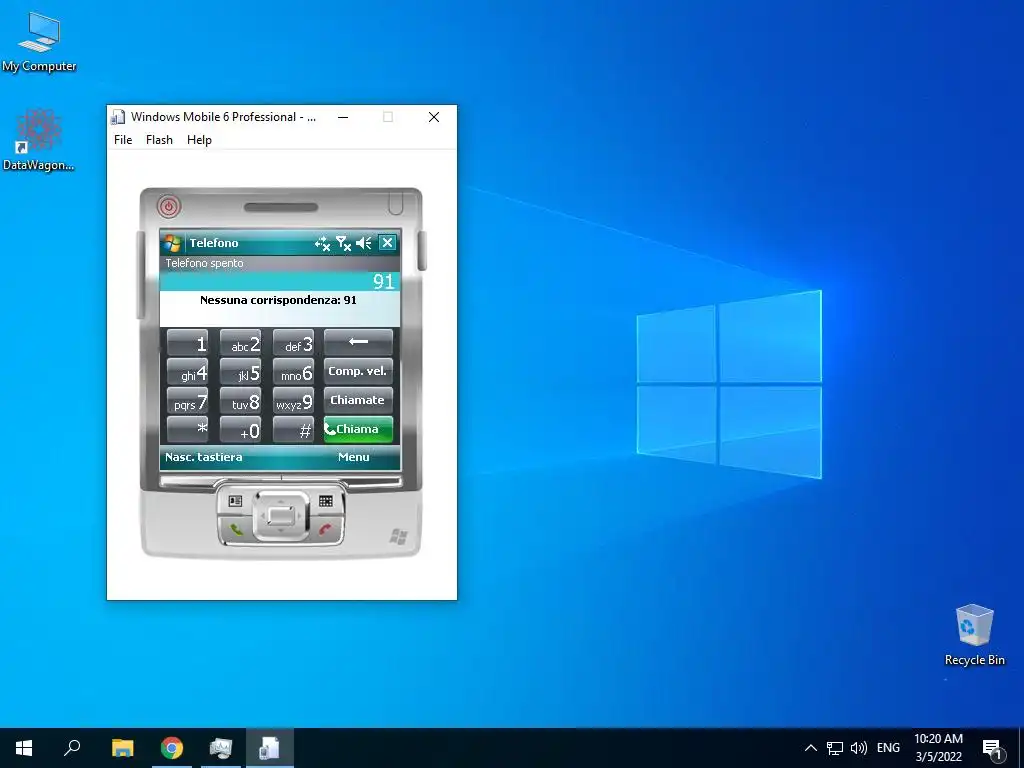The height and width of the screenshot is (768, 1024).
Task: Open the Windows Mobile Start flag icon
Action: (172, 243)
